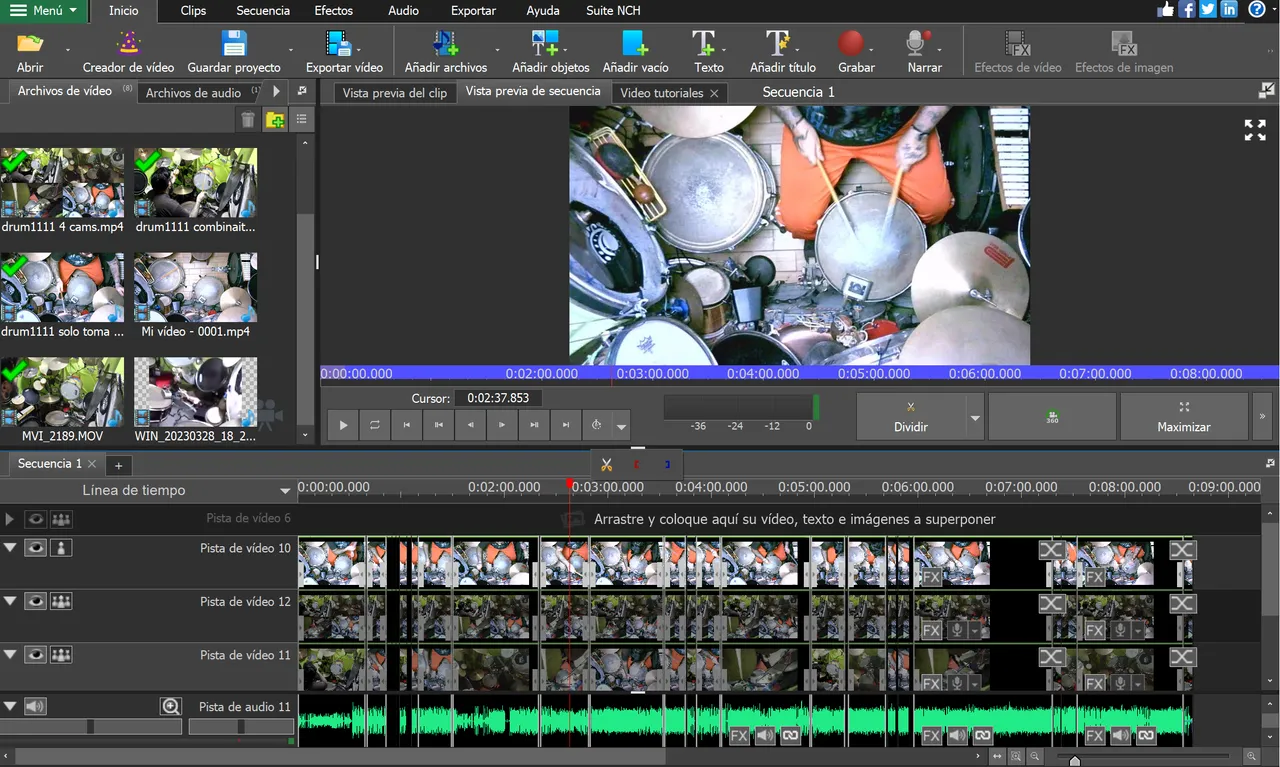1280x767 pixels.
Task: Jump to sequence end button
Action: [x=566, y=425]
